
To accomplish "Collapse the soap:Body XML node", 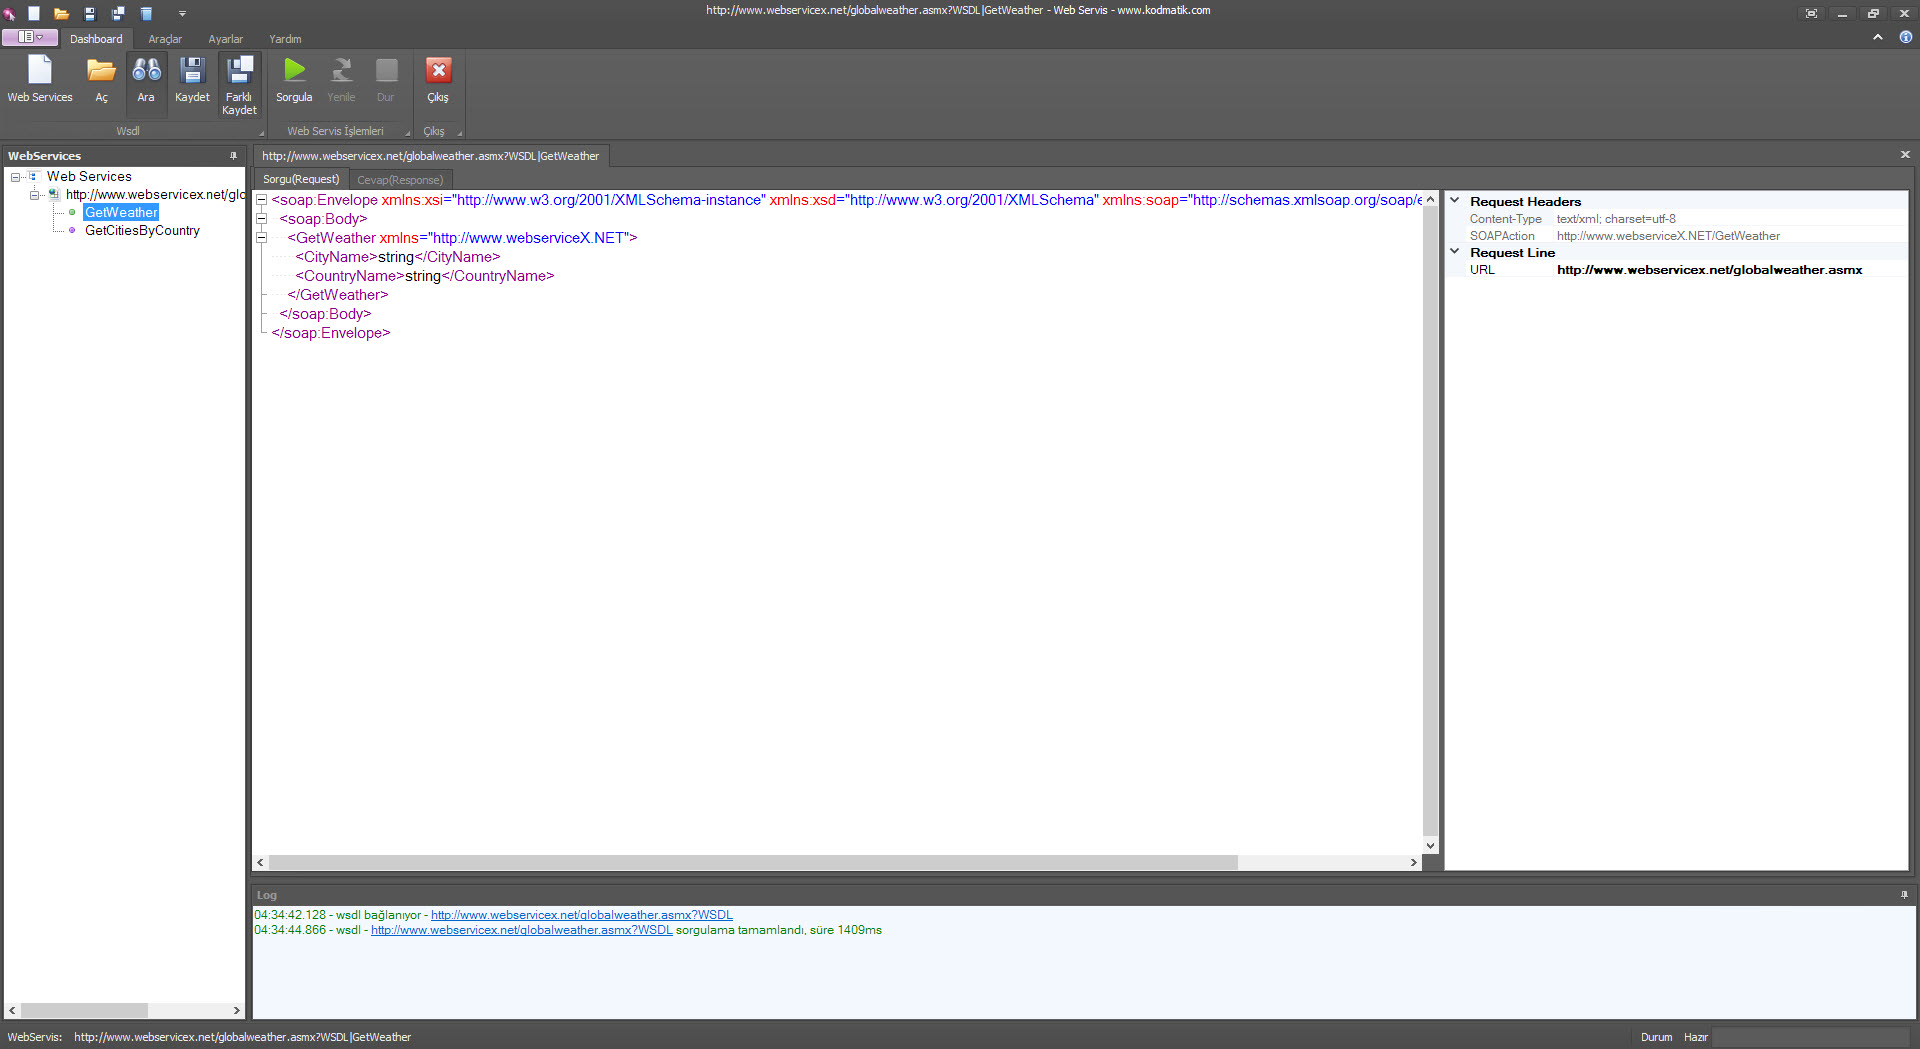I will (262, 219).
